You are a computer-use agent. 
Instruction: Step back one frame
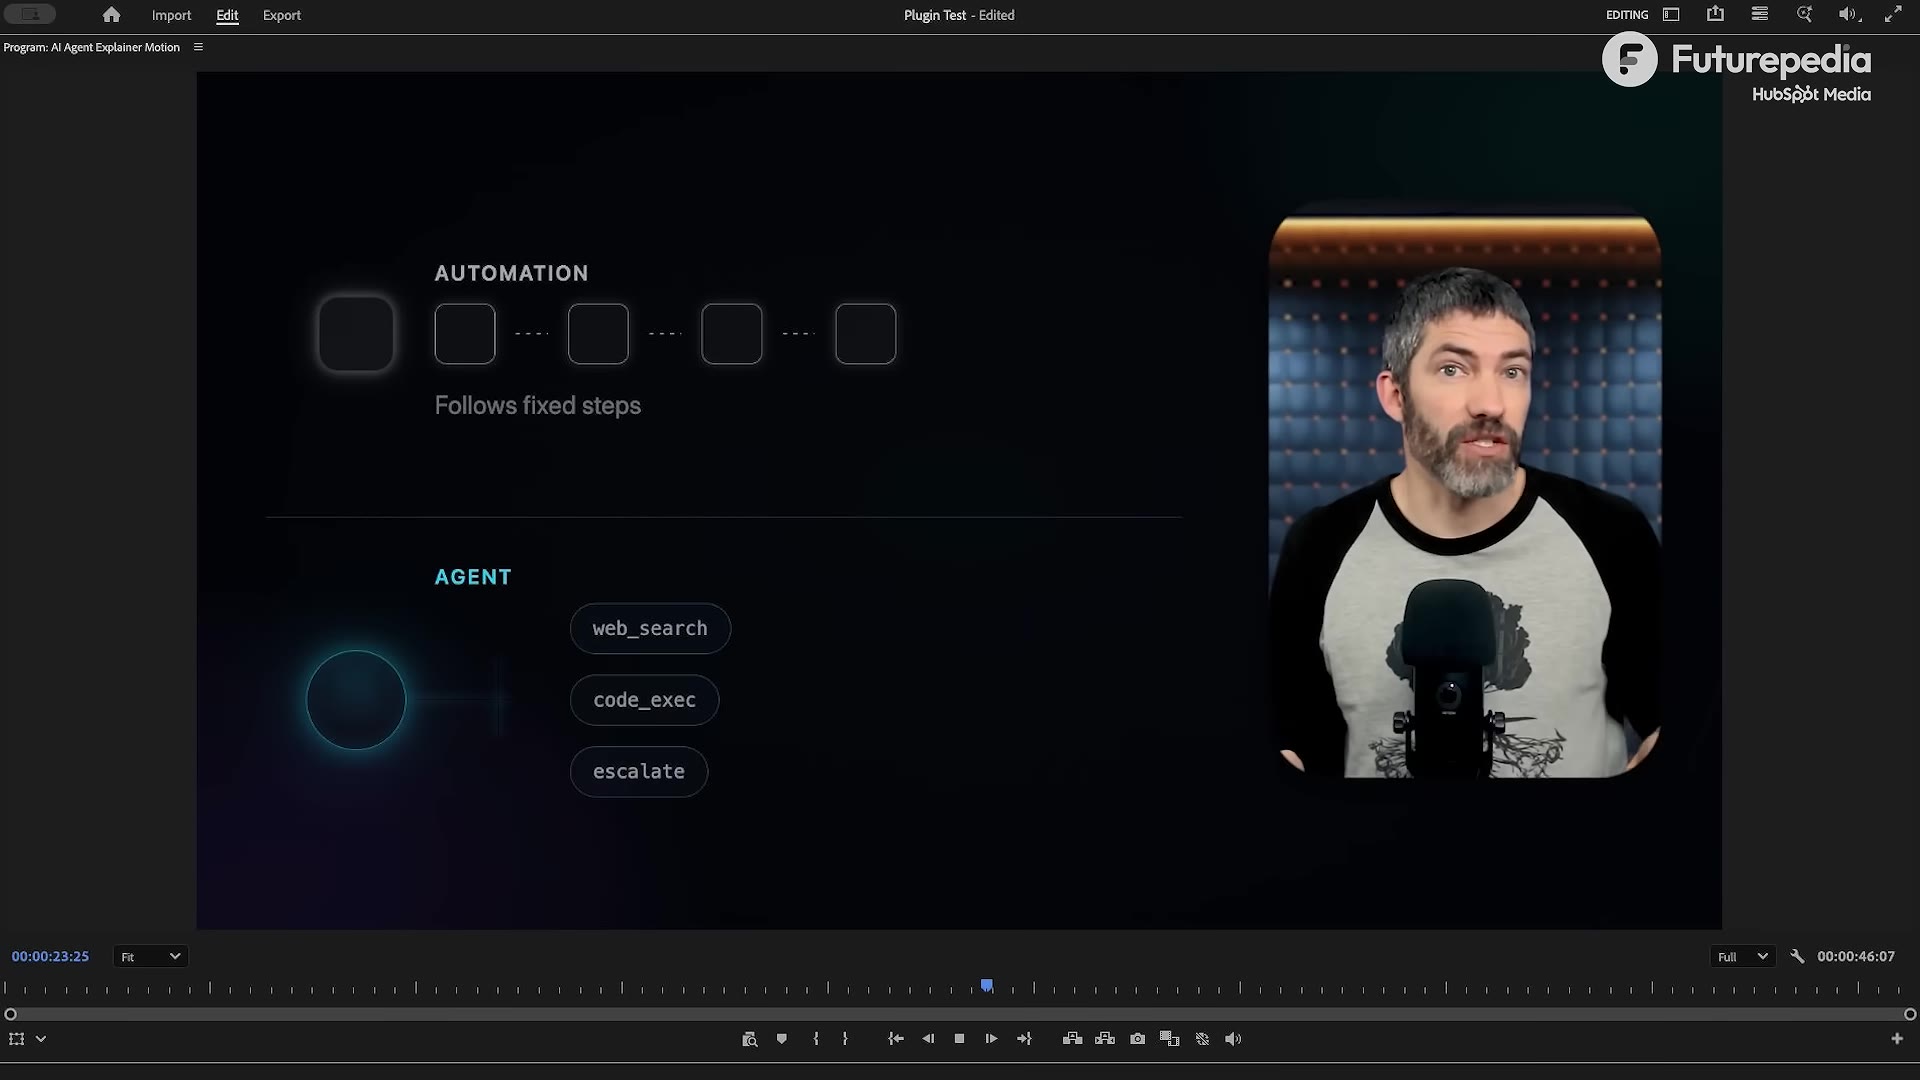928,1039
